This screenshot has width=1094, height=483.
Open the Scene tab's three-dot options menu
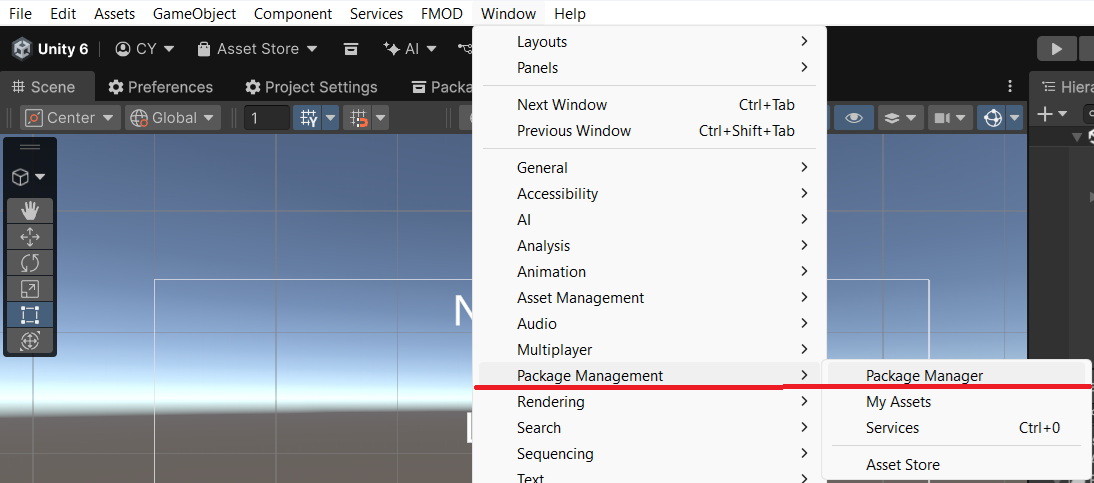pos(1010,87)
